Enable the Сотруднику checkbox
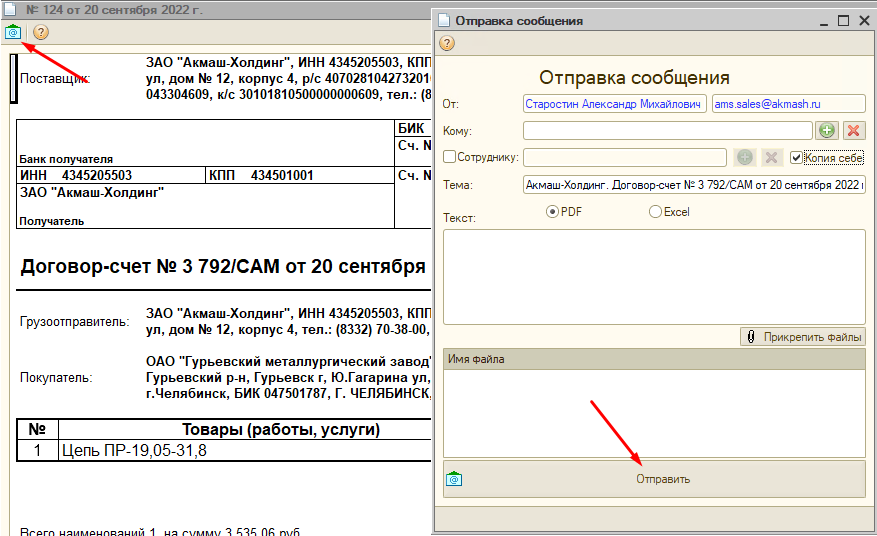The image size is (877, 536). click(x=449, y=157)
